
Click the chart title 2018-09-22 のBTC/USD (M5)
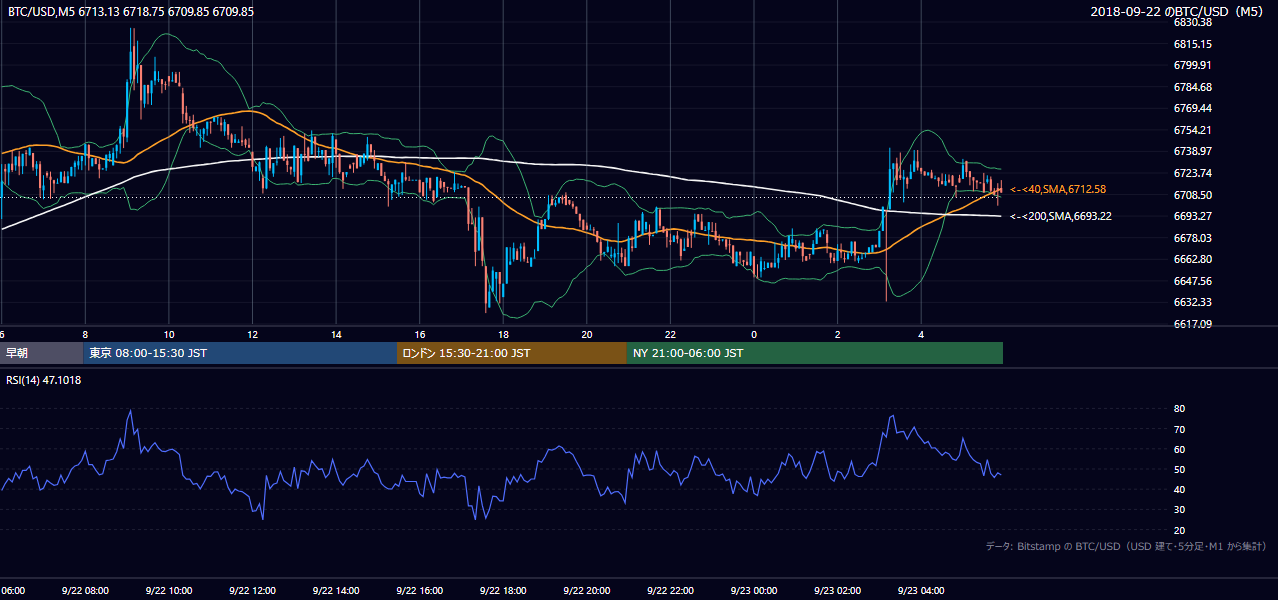(1179, 12)
